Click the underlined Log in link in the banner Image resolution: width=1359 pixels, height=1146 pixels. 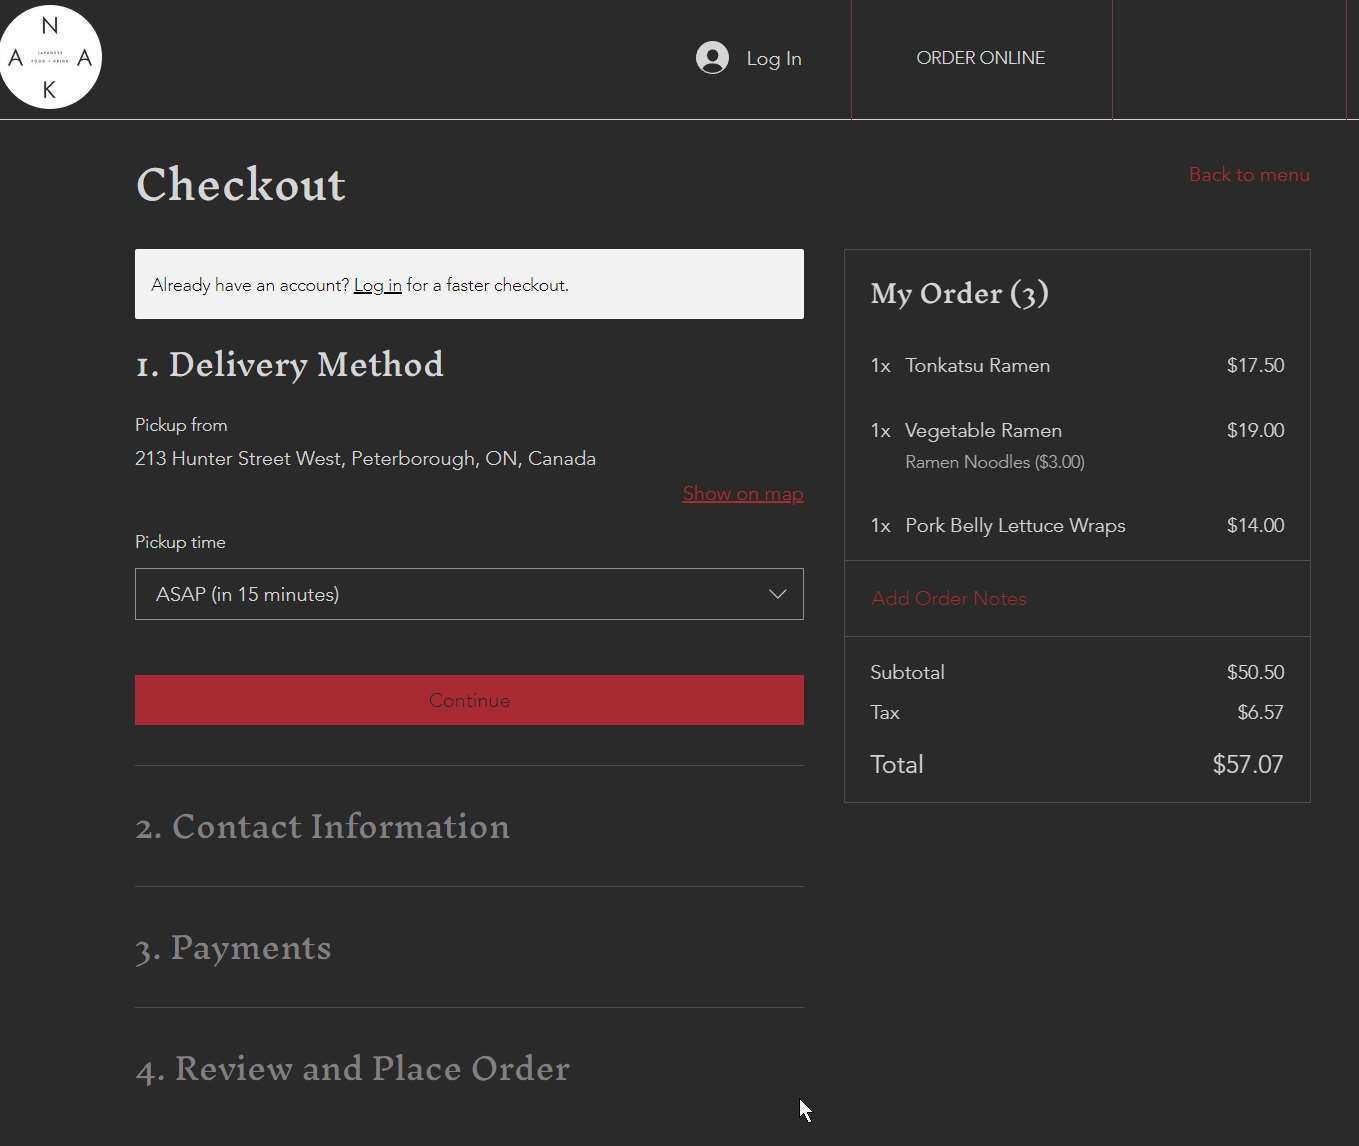pyautogui.click(x=377, y=286)
